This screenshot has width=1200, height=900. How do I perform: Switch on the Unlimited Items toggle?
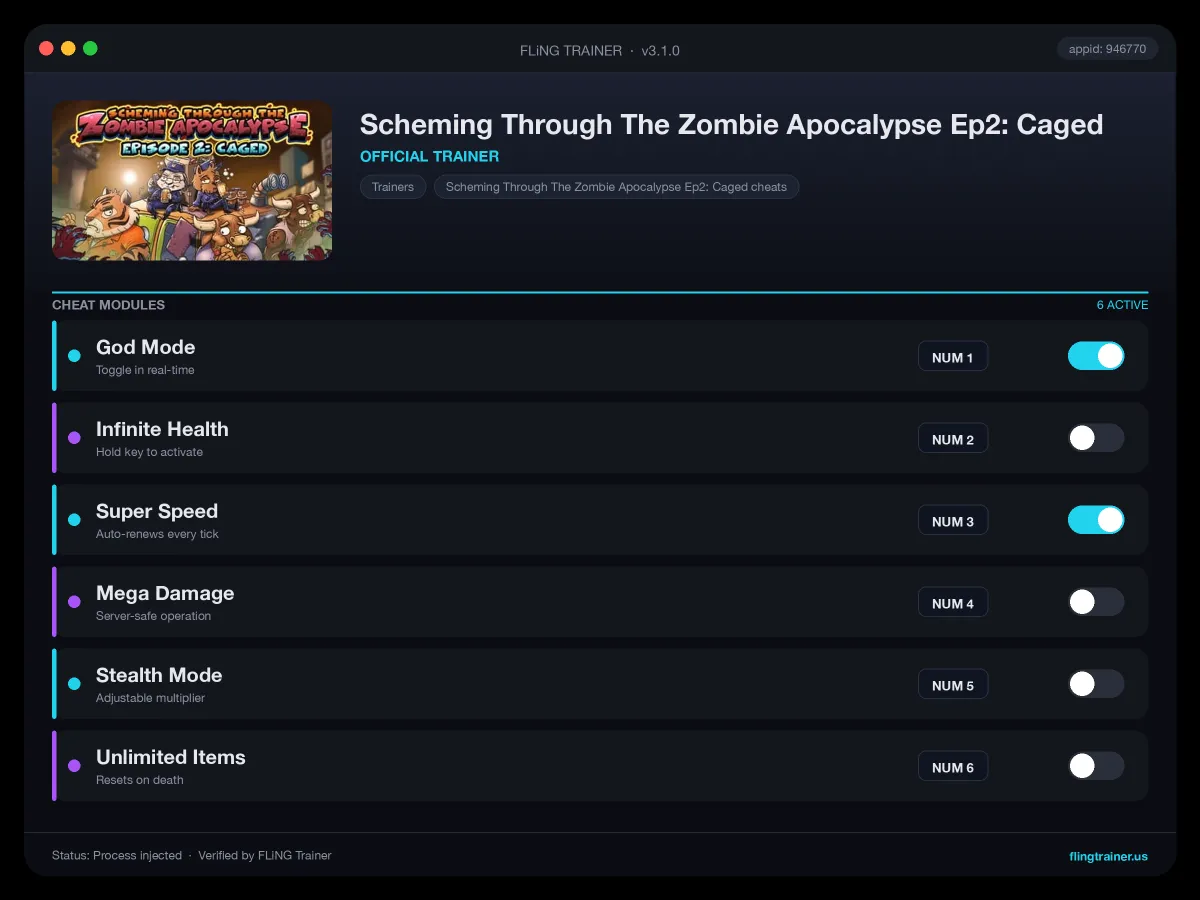1096,766
